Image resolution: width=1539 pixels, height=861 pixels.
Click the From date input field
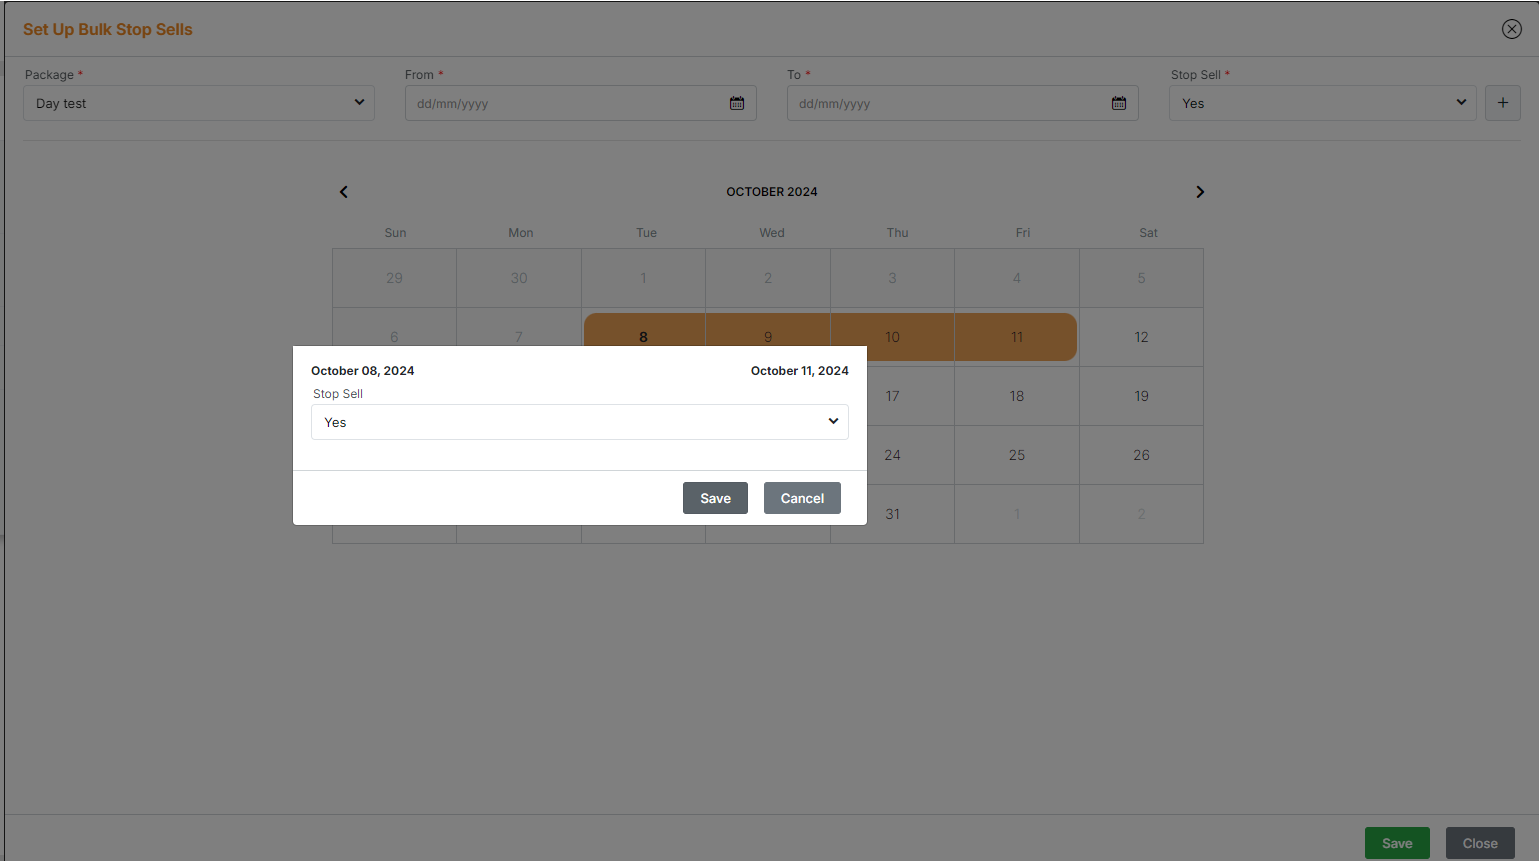565,104
